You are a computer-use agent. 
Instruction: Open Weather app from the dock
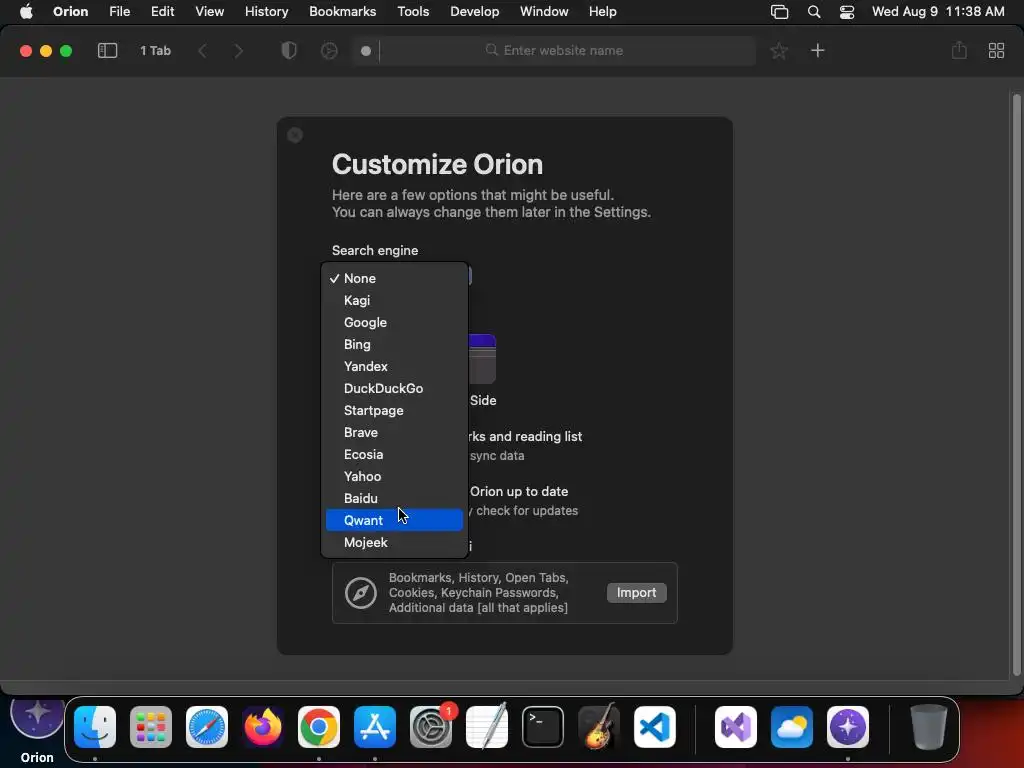792,727
